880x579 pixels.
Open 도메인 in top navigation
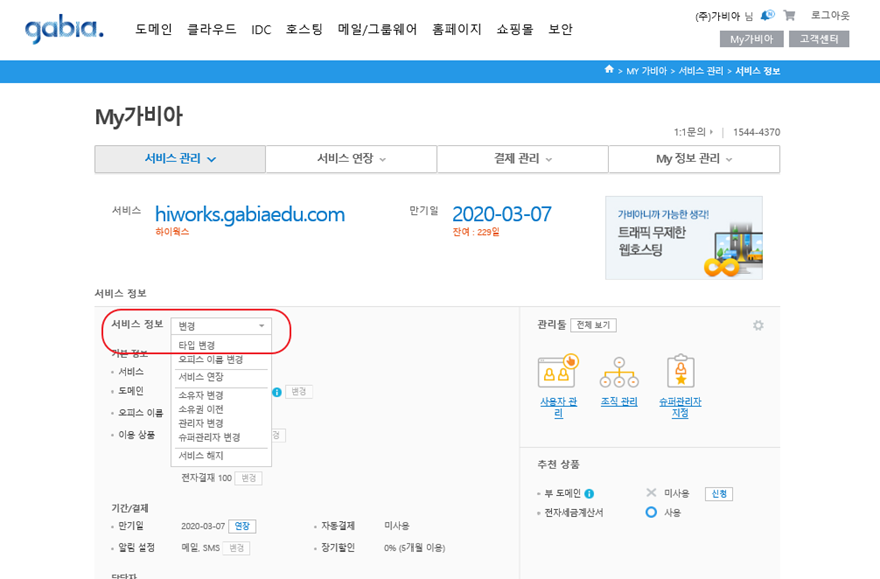pos(153,29)
